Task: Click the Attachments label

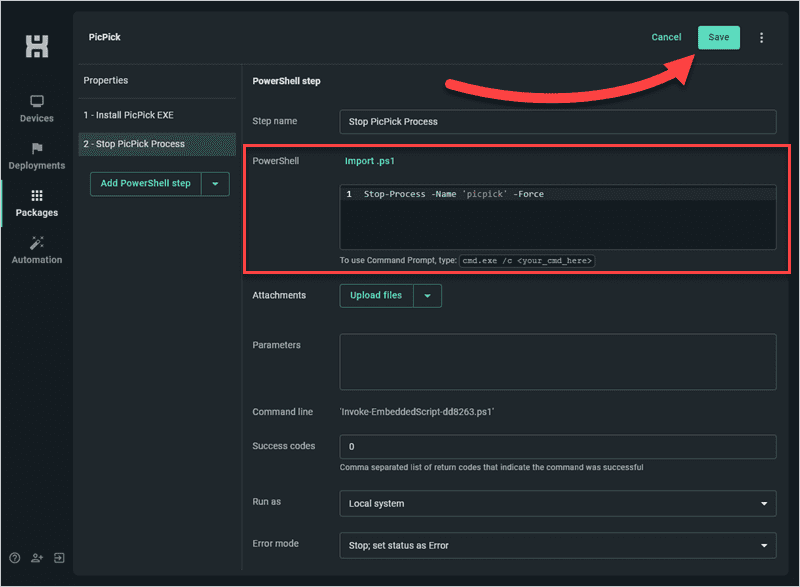Action: point(279,295)
